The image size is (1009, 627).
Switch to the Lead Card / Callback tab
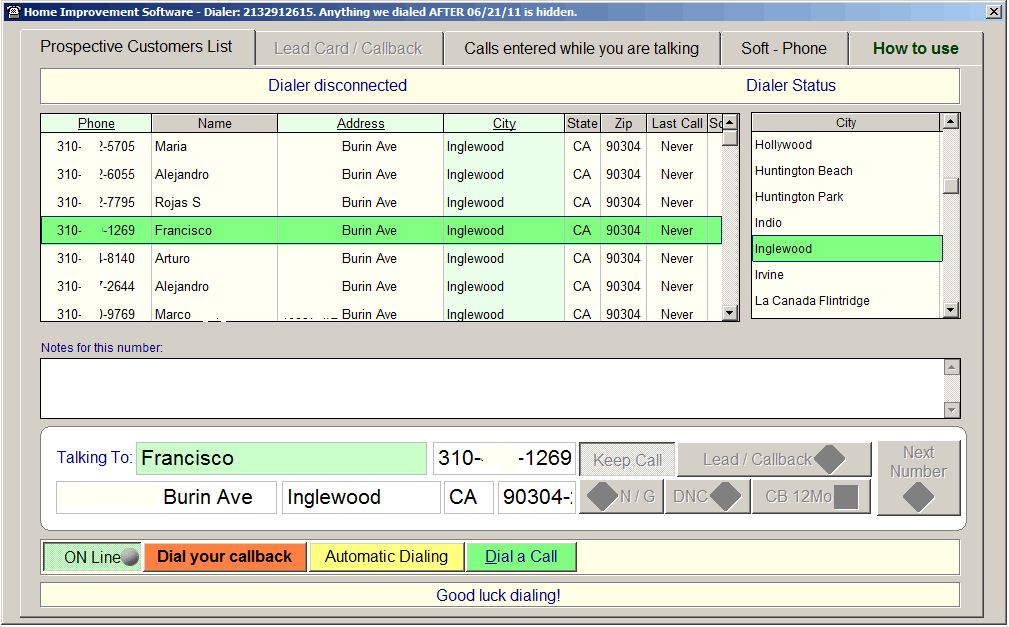pyautogui.click(x=348, y=48)
